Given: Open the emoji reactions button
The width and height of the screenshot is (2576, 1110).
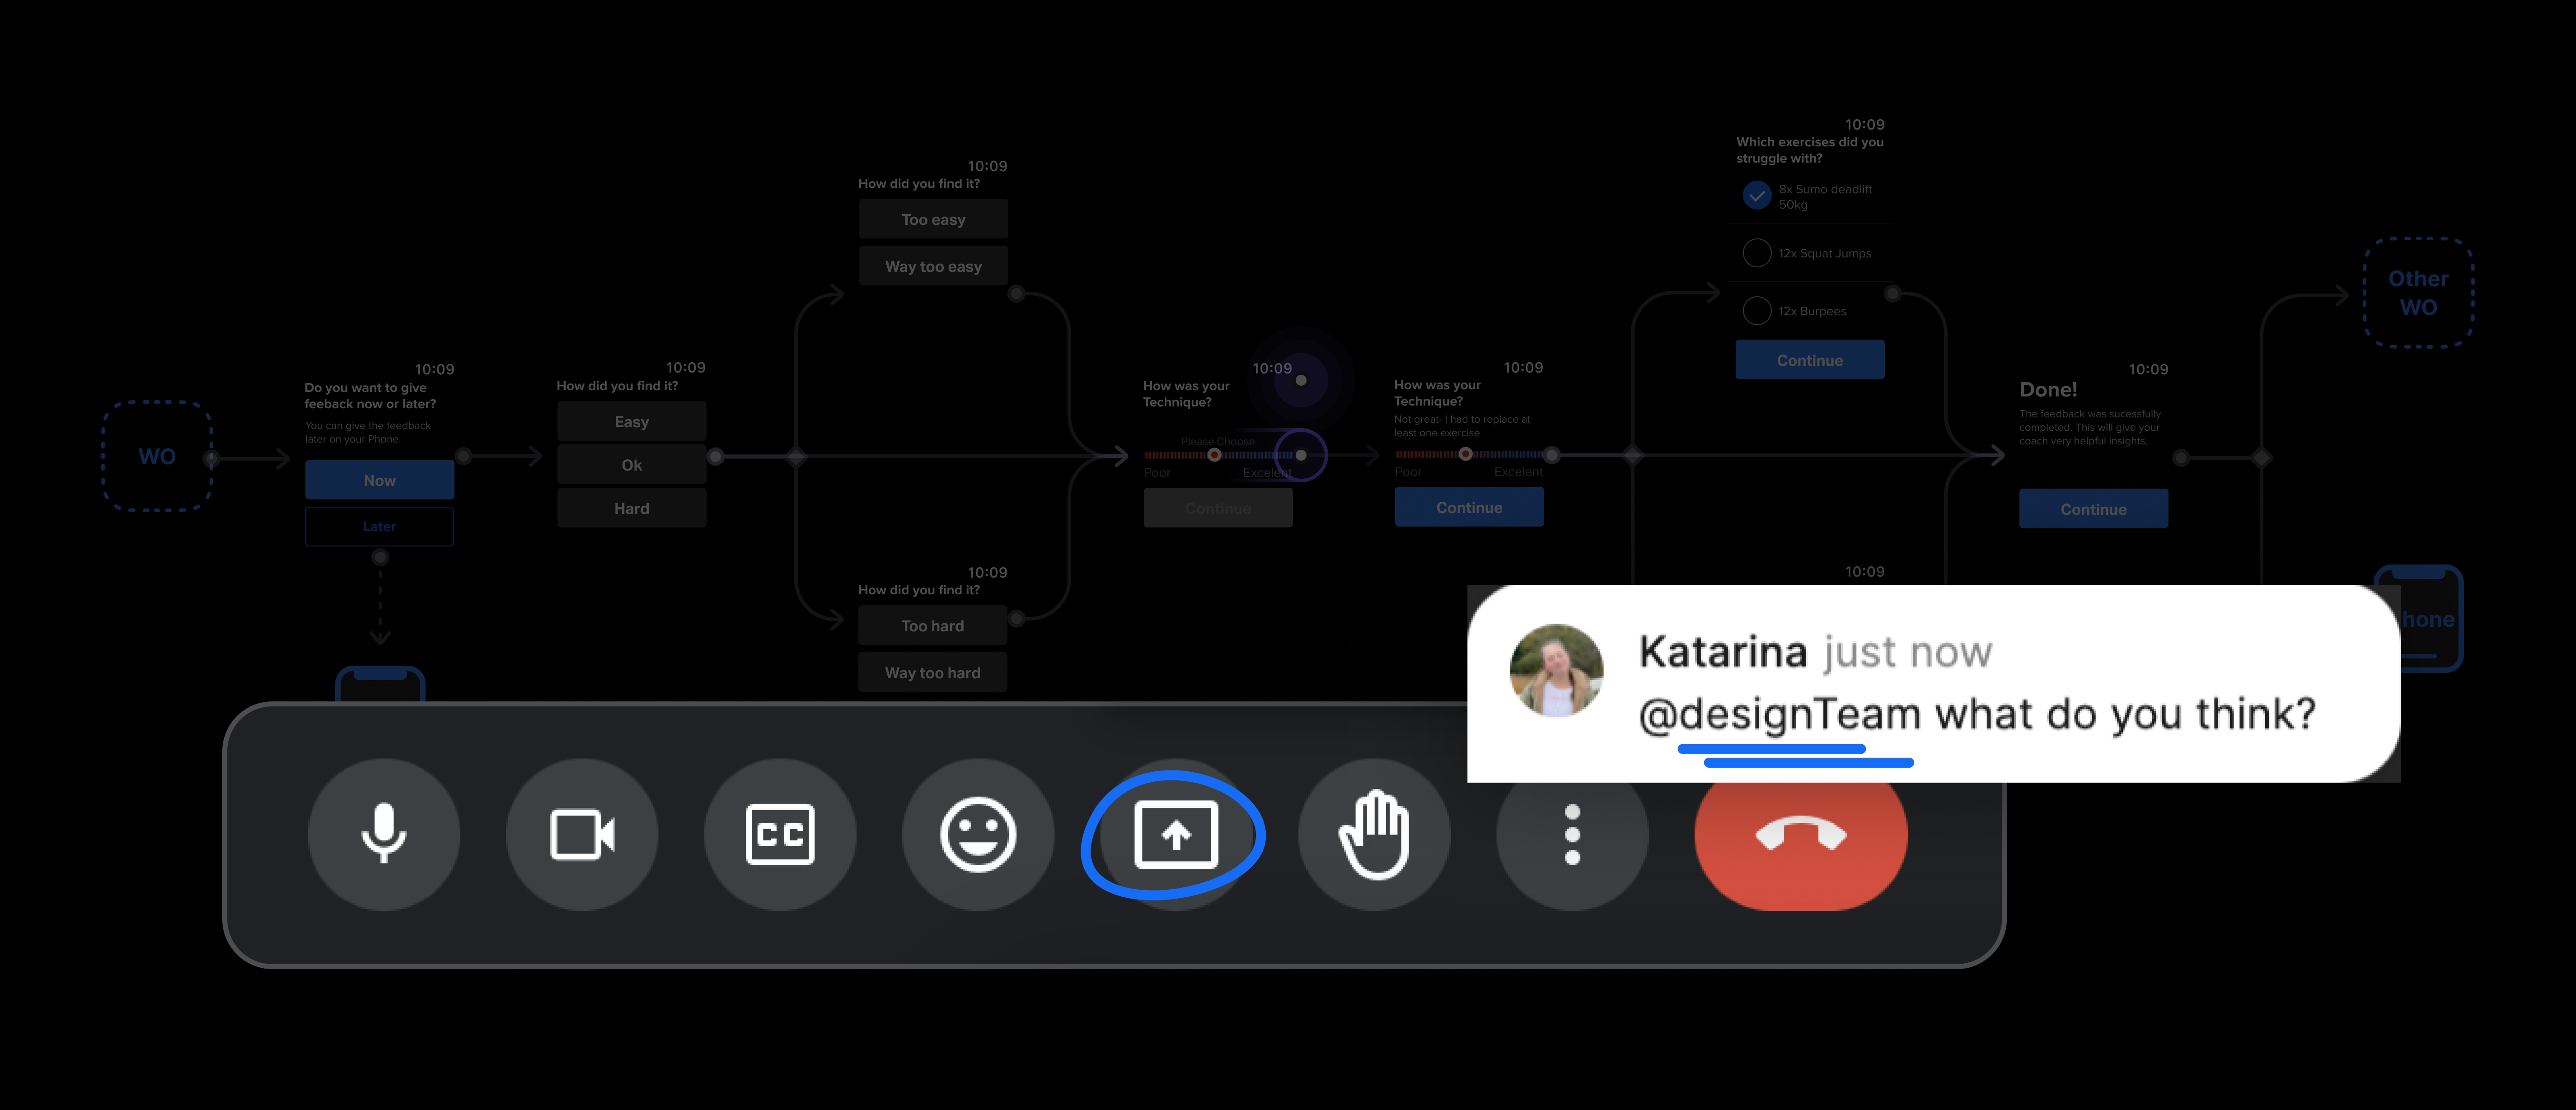Looking at the screenshot, I should click(x=978, y=833).
